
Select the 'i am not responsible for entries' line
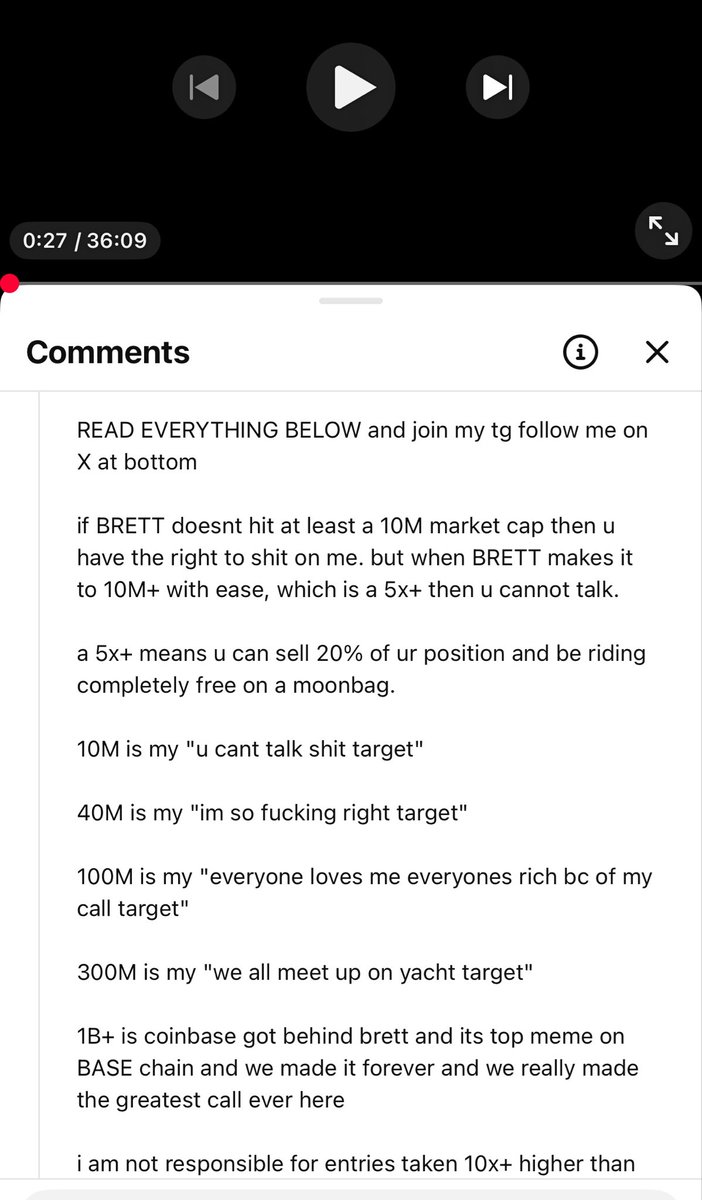coord(356,1164)
